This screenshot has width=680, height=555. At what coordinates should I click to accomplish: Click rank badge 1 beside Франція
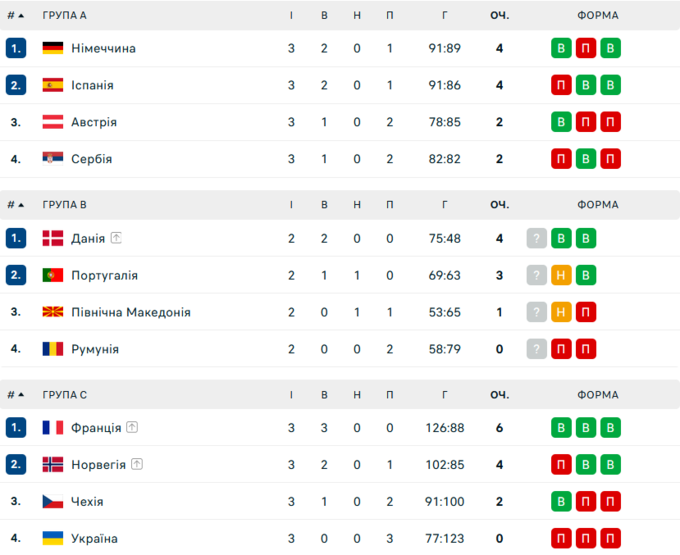(x=15, y=427)
